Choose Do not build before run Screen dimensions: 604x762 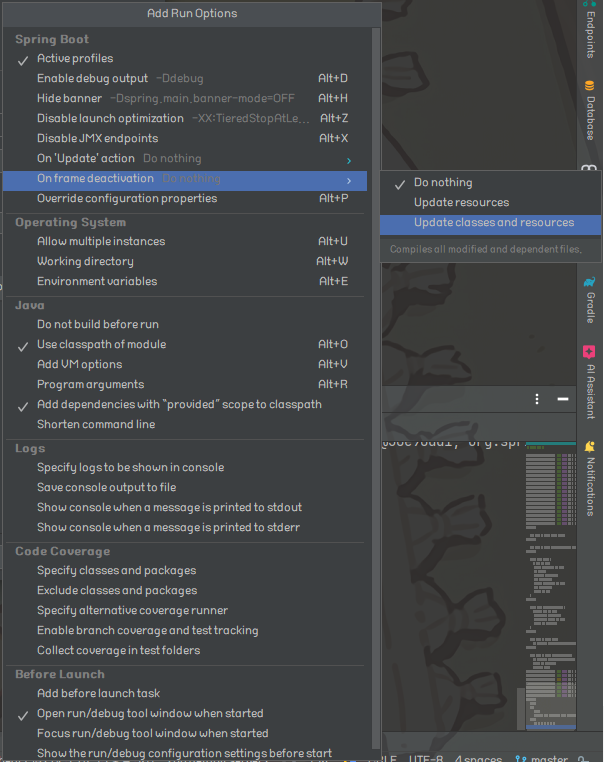185,324
